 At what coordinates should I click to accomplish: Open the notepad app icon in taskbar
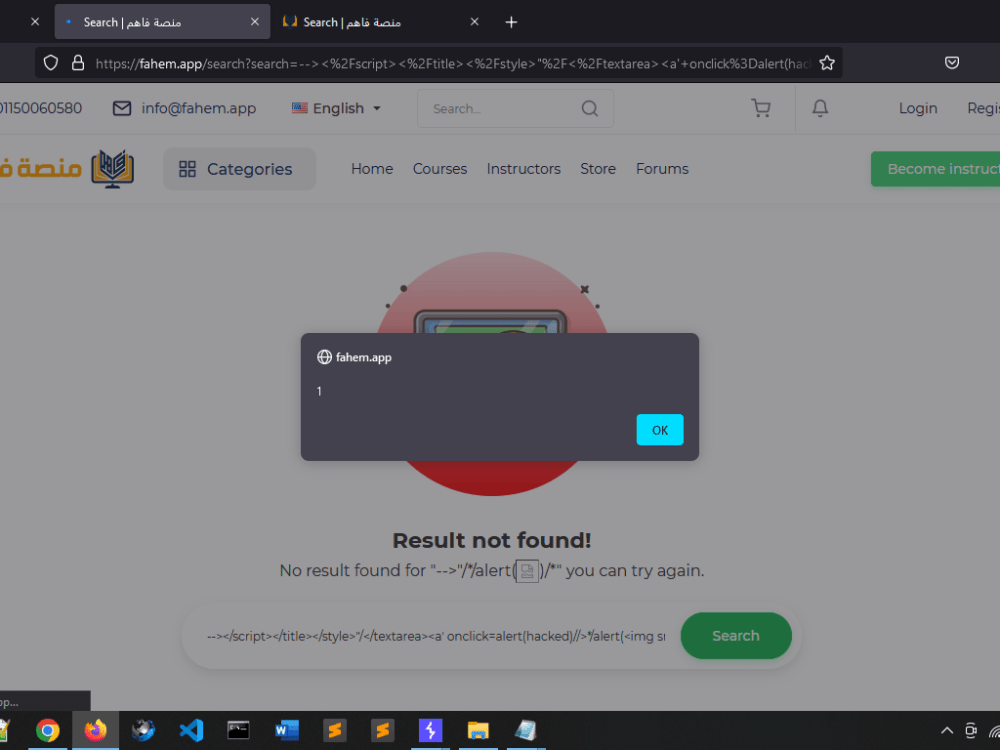(526, 730)
